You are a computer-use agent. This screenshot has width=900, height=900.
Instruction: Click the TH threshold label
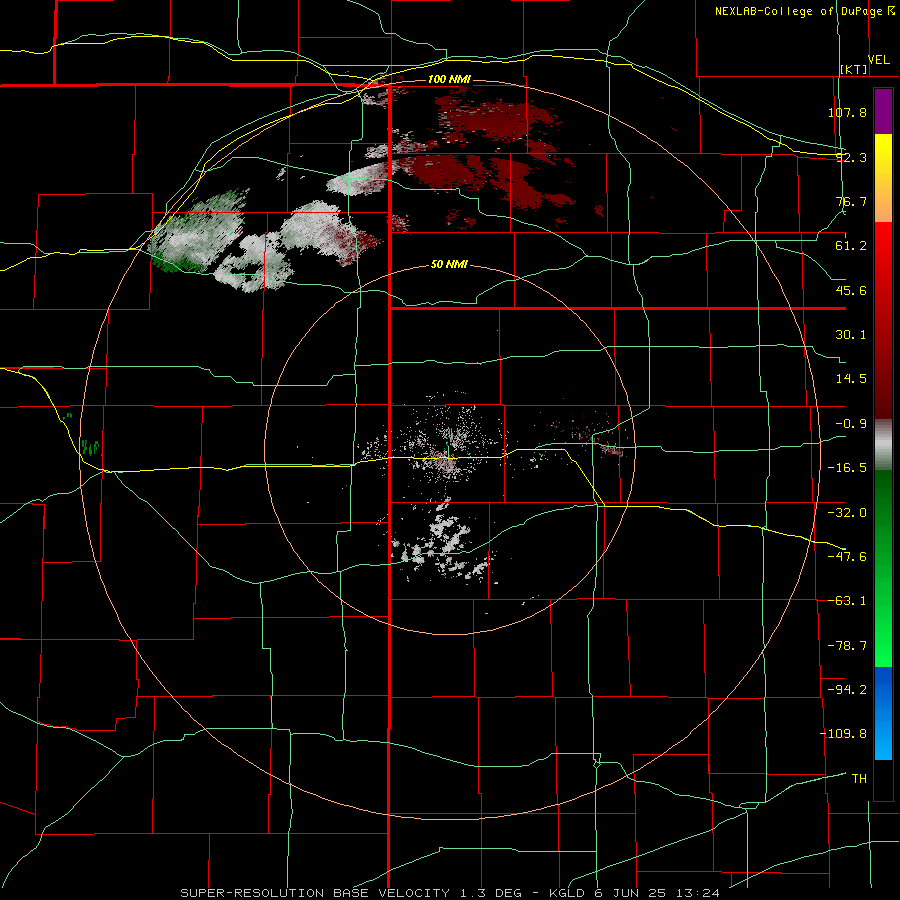(859, 778)
